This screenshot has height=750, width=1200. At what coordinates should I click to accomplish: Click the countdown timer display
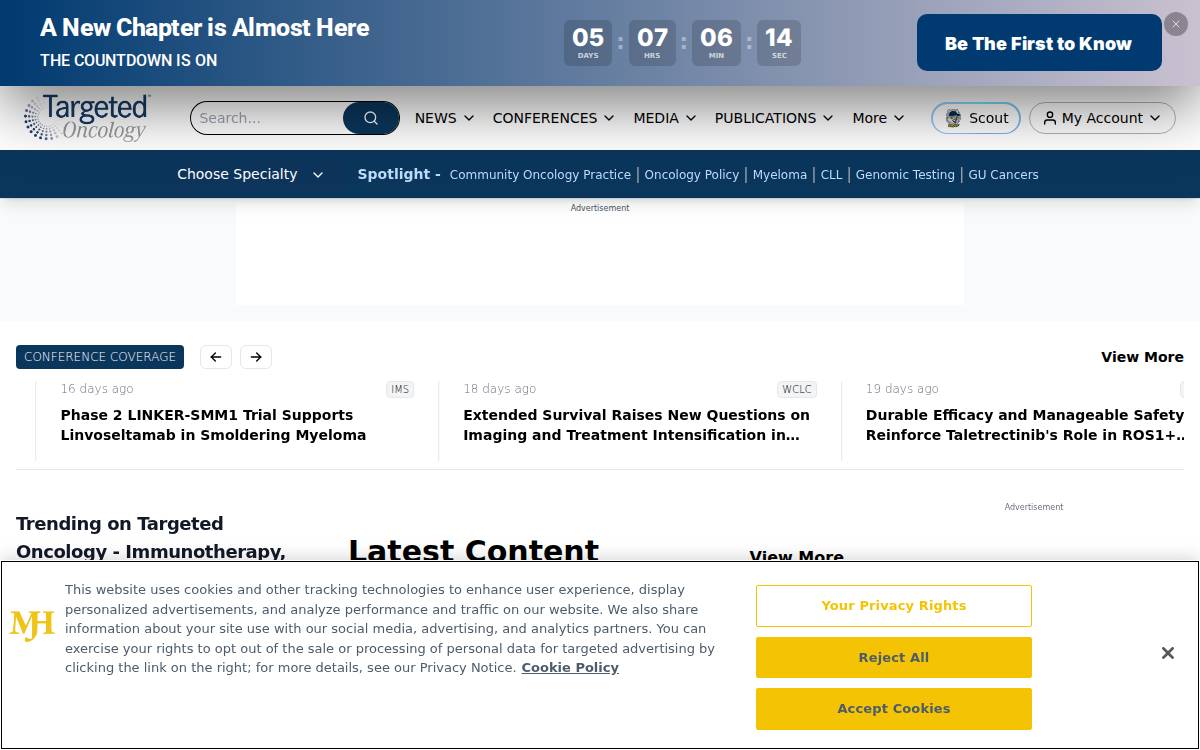click(683, 43)
